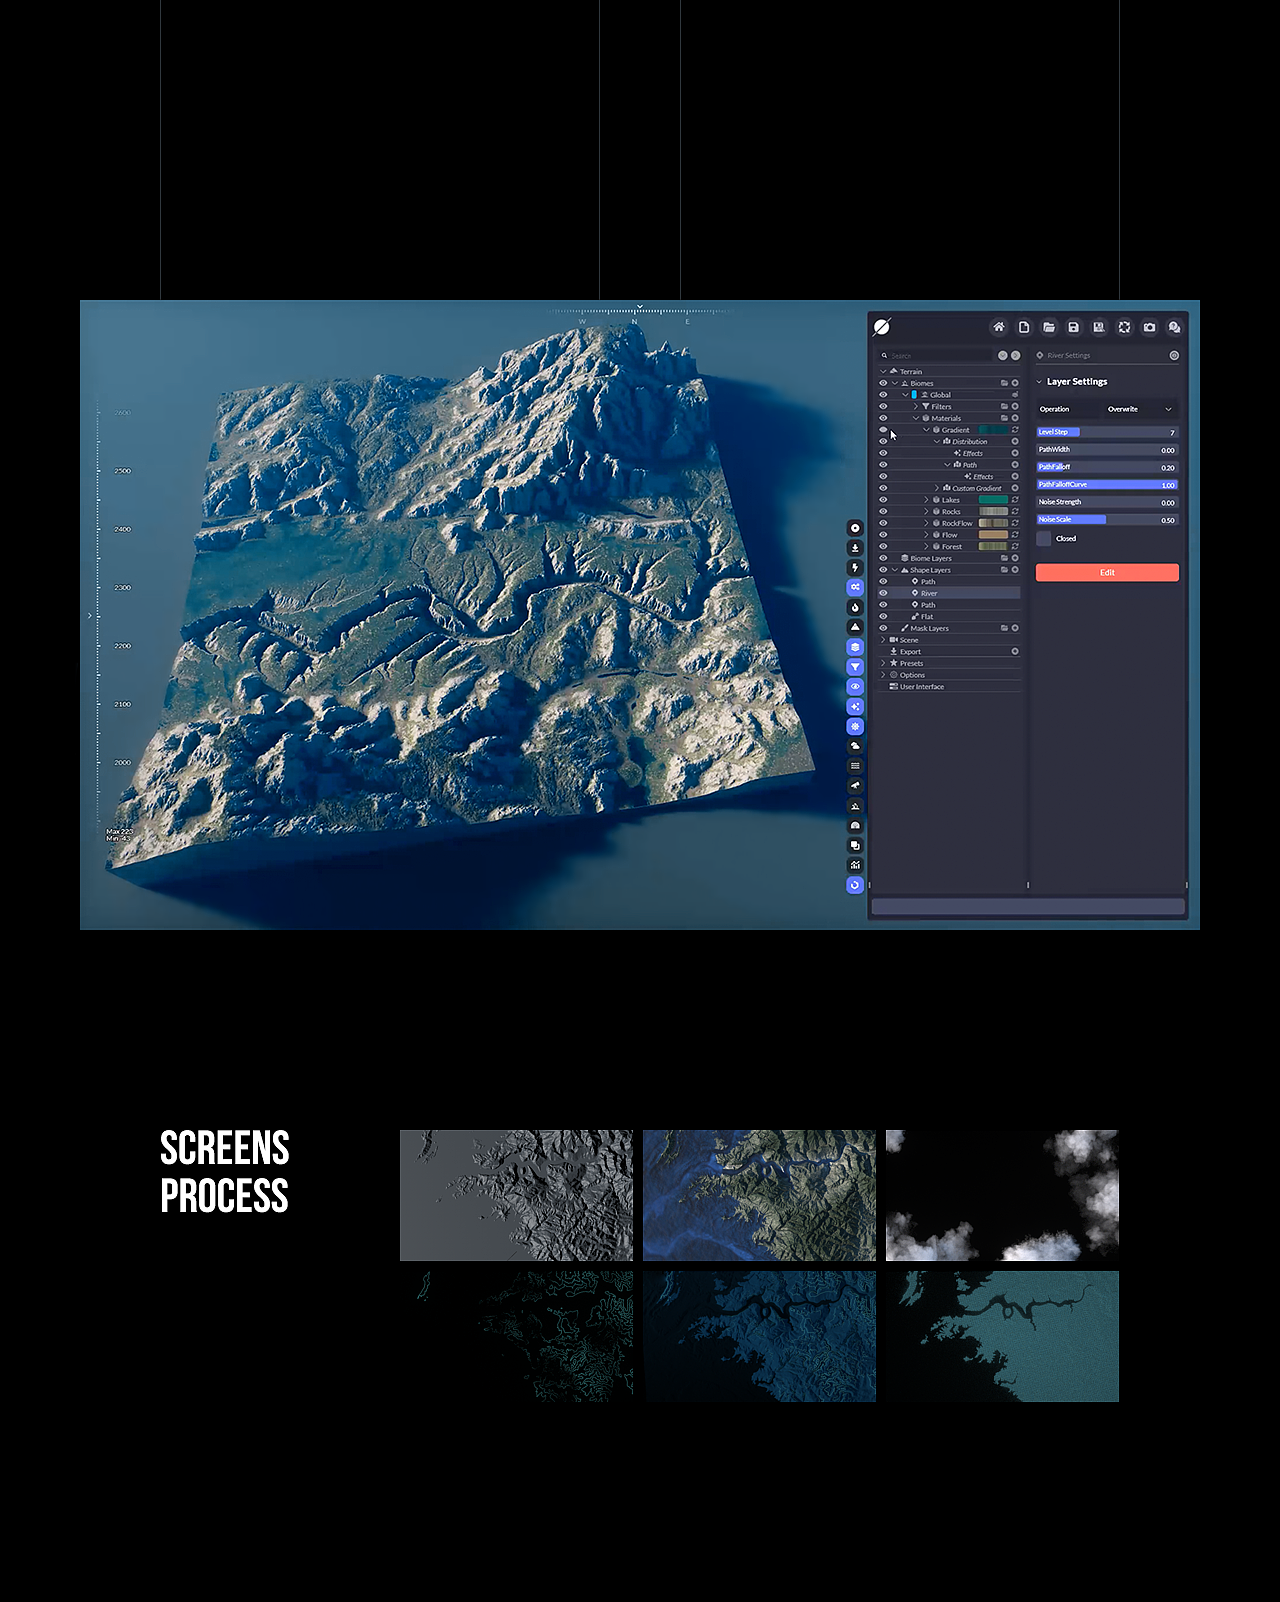Open a project with the open folder icon
The image size is (1280, 1602).
(x=1049, y=327)
